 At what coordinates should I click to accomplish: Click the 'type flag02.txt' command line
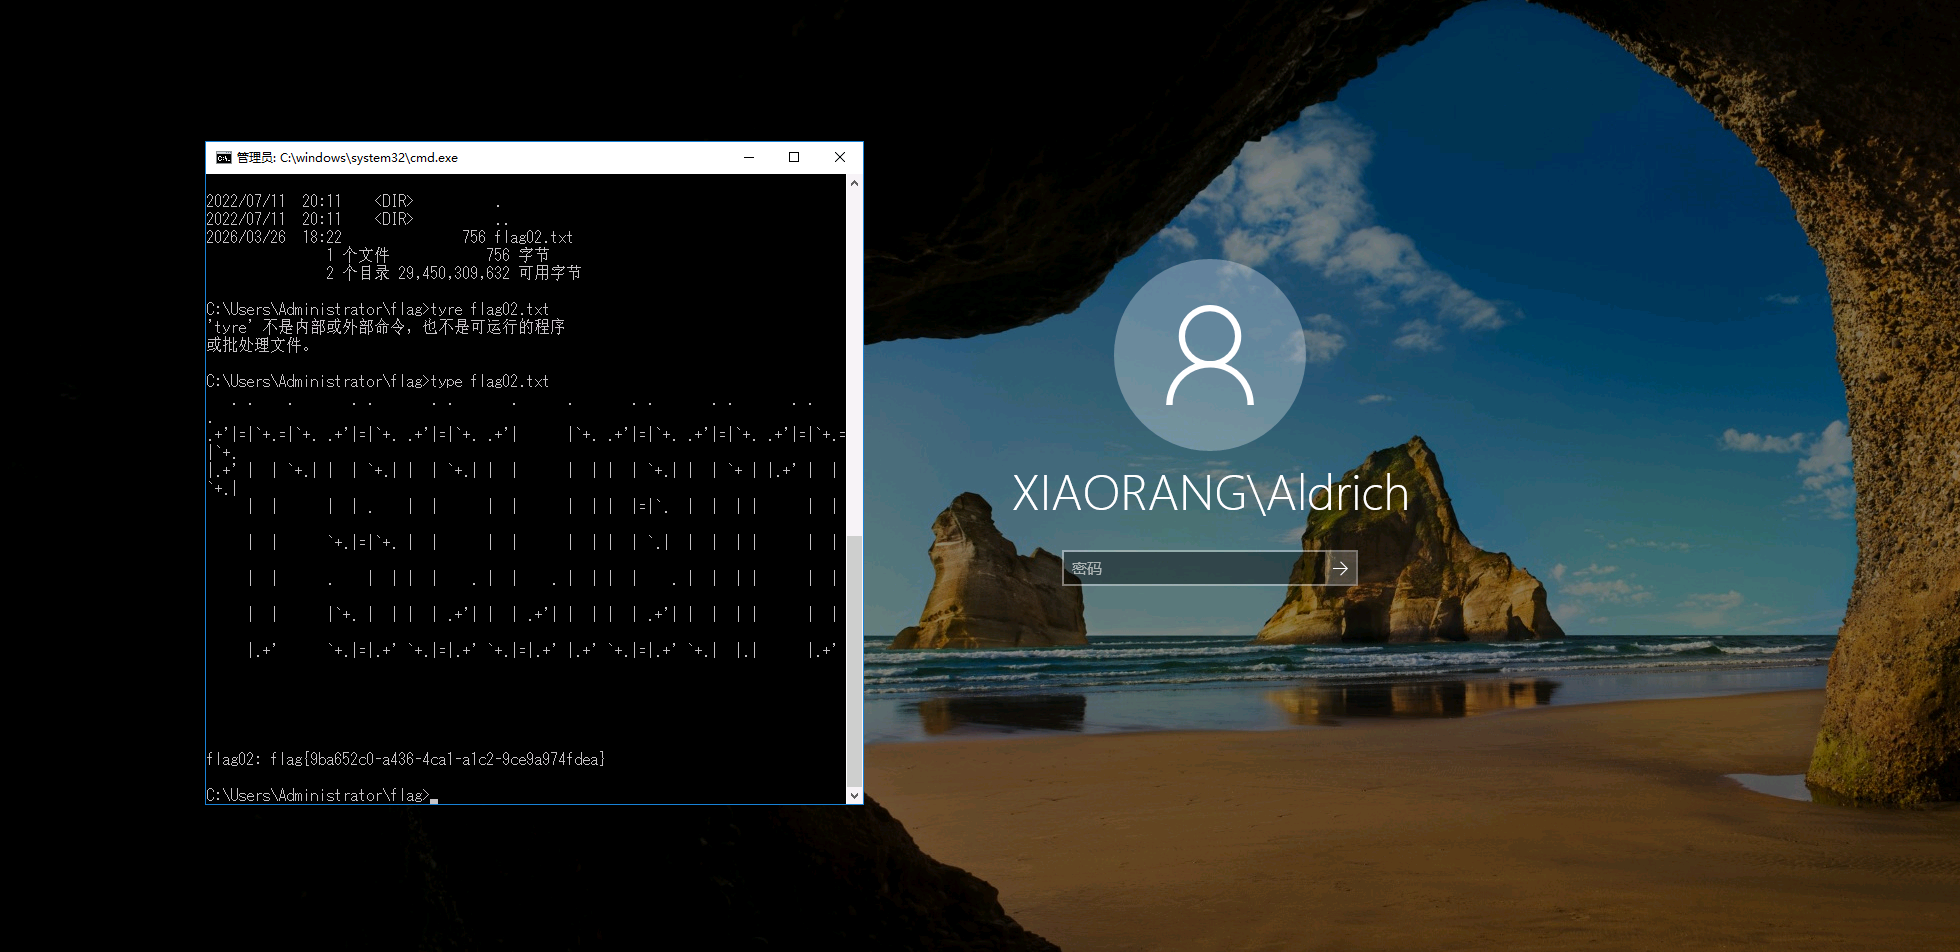378,382
